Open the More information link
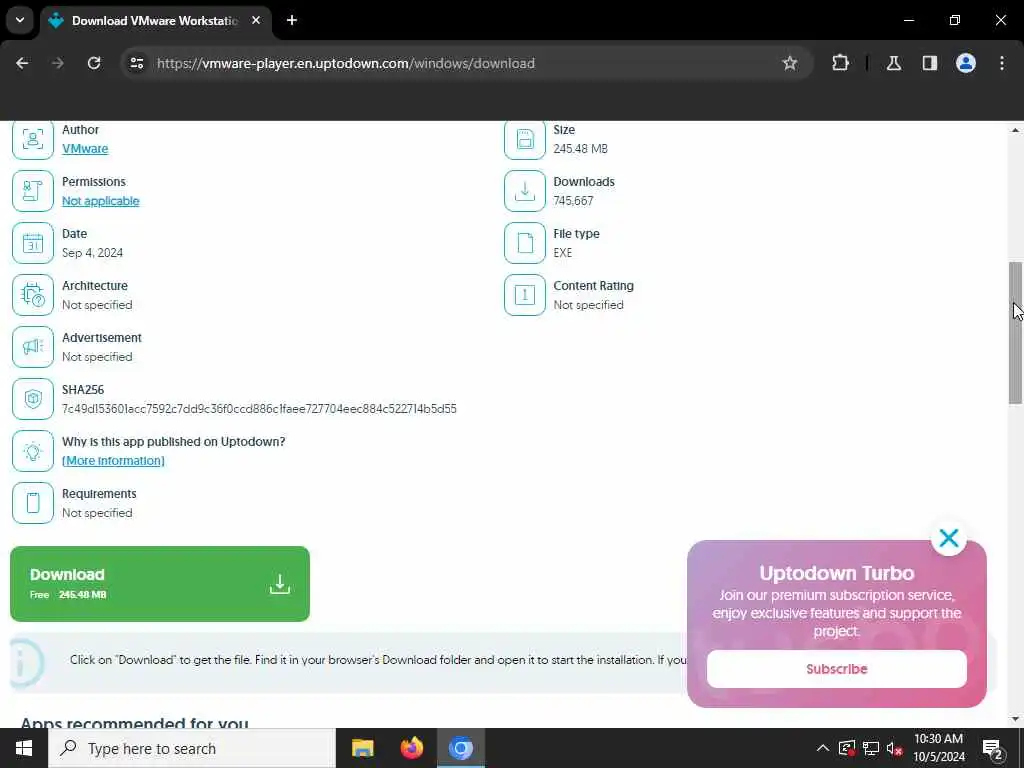1024x768 pixels. (x=113, y=461)
